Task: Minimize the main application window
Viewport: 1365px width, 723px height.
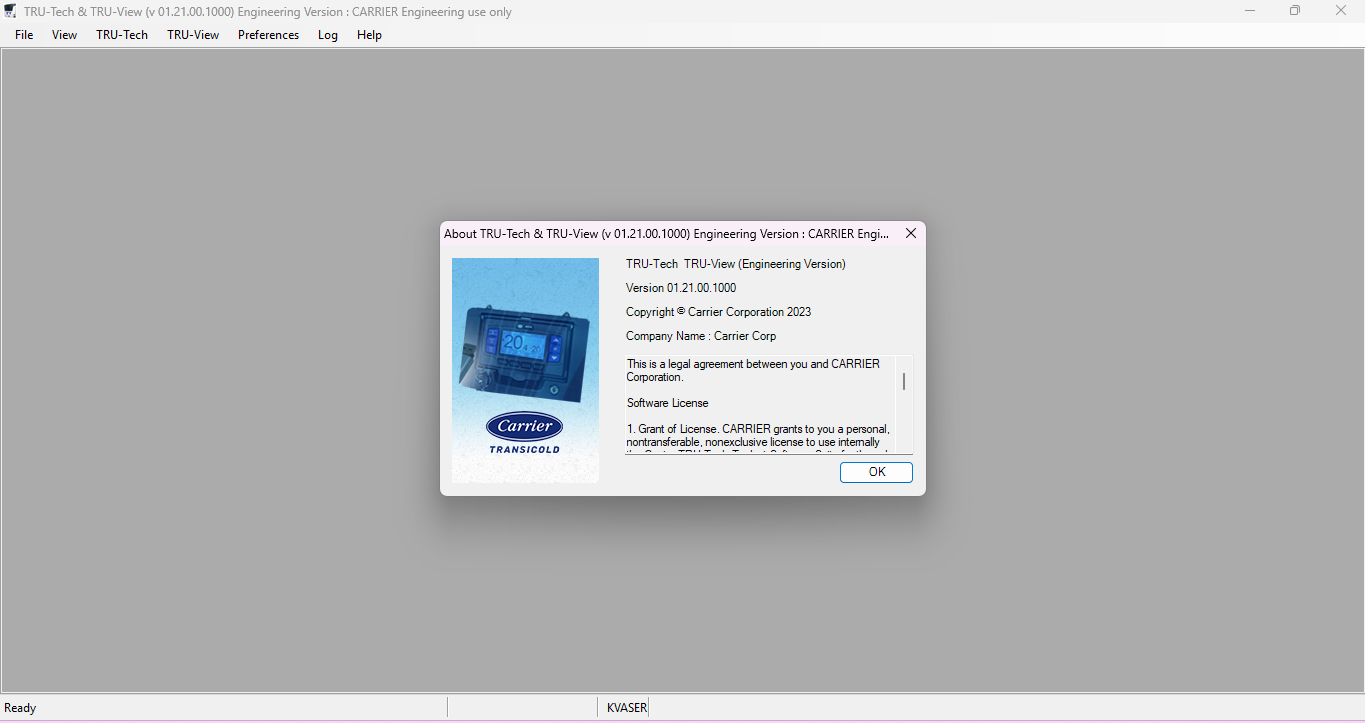Action: point(1250,11)
